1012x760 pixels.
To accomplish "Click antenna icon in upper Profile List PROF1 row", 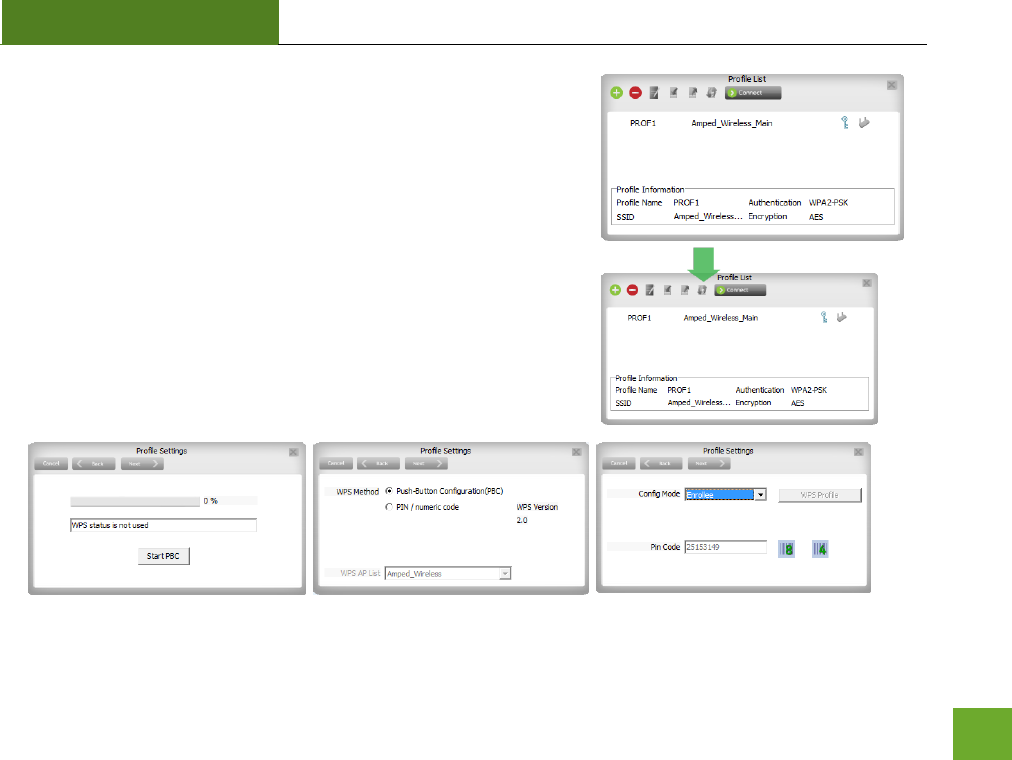I will [x=864, y=123].
